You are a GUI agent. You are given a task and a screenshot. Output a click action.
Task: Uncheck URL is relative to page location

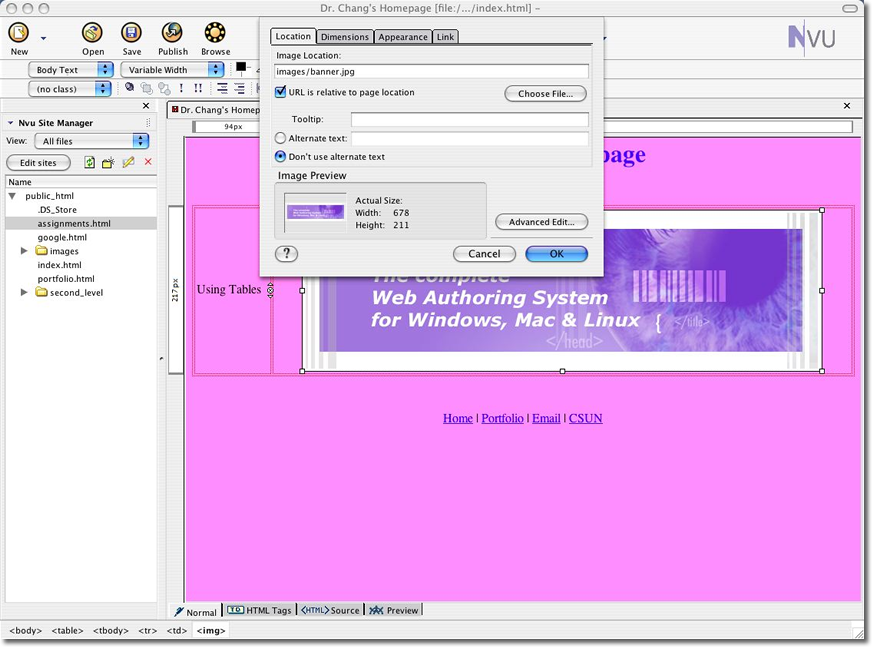click(280, 92)
